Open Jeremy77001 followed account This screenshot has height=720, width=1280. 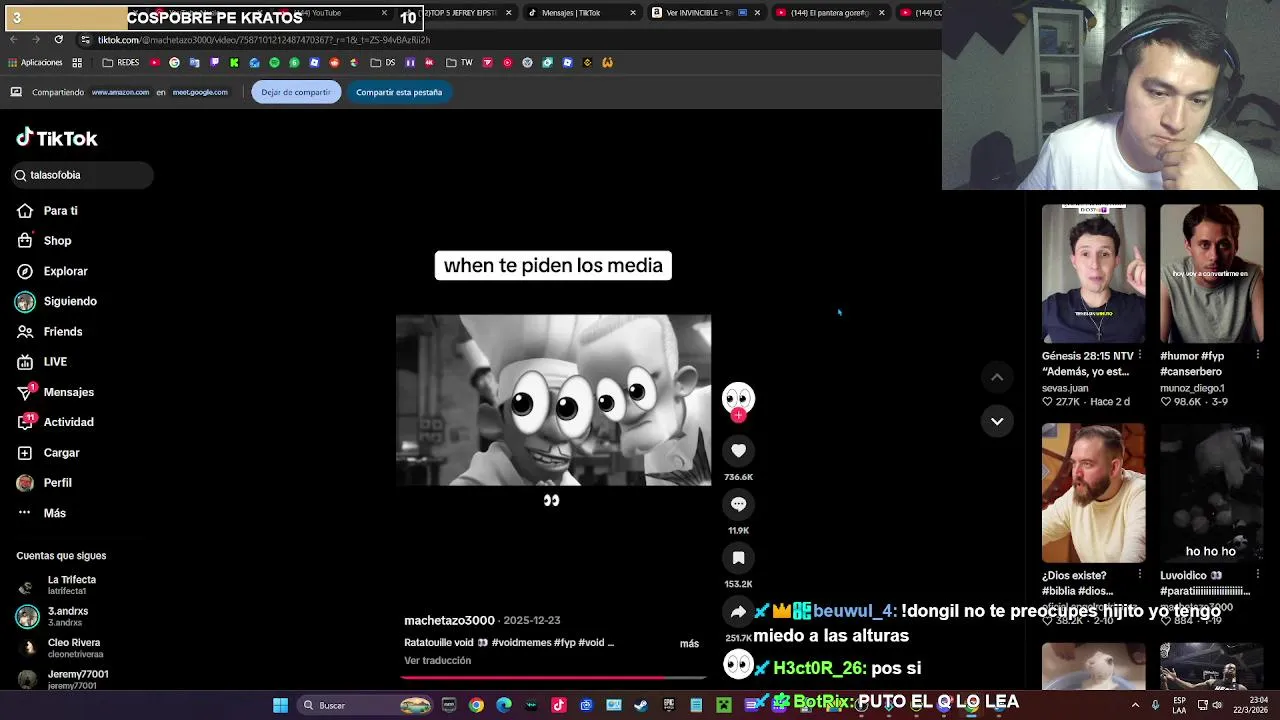[x=63, y=679]
